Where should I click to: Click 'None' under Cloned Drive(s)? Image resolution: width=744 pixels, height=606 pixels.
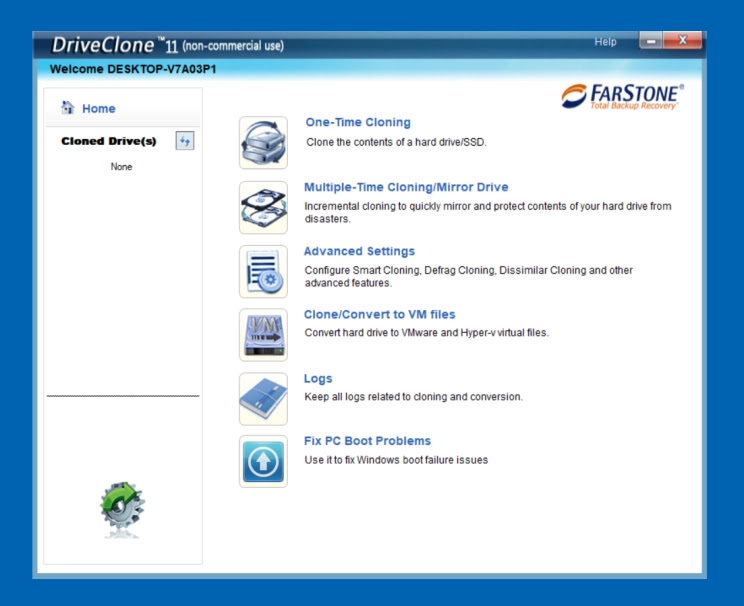click(121, 167)
